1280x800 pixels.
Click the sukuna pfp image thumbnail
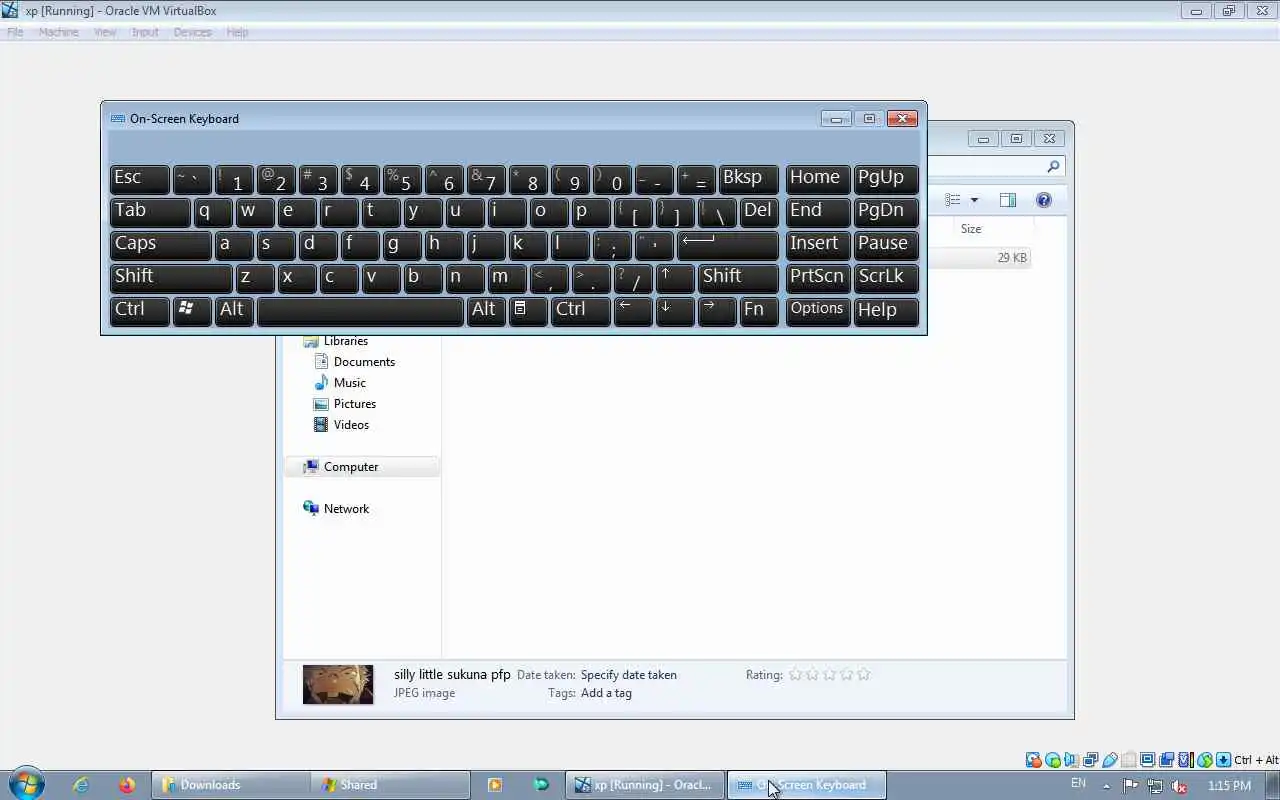coord(338,685)
